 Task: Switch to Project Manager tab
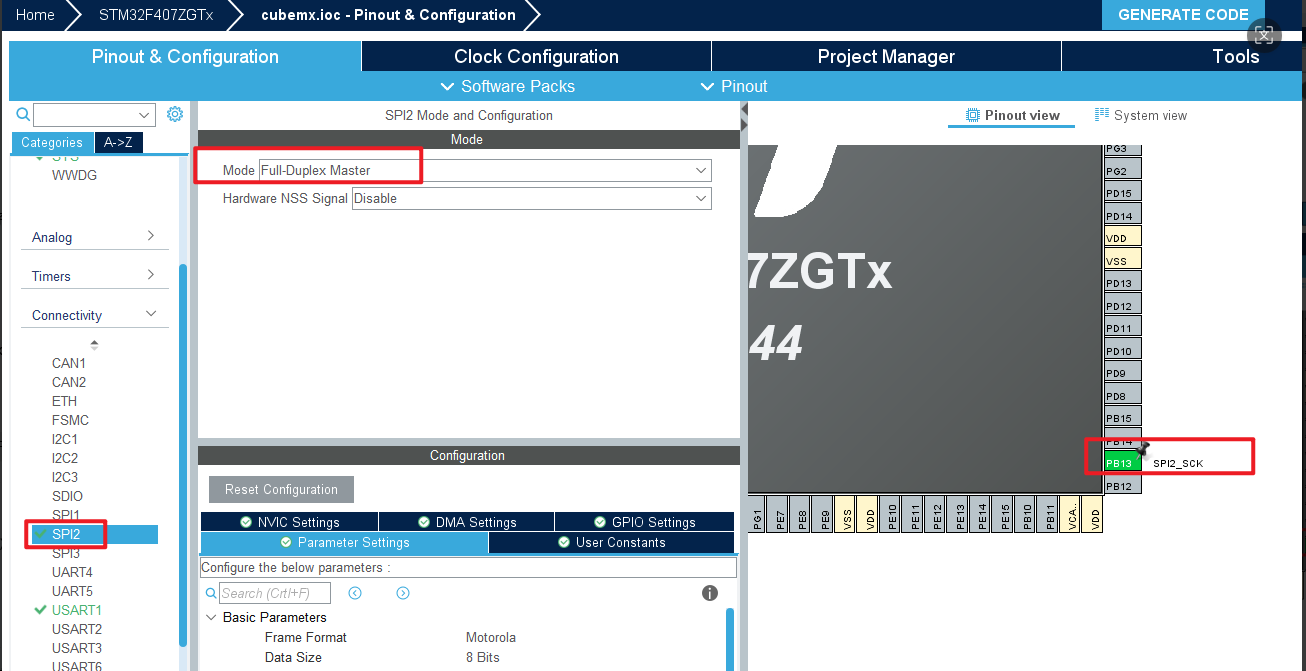coord(886,56)
